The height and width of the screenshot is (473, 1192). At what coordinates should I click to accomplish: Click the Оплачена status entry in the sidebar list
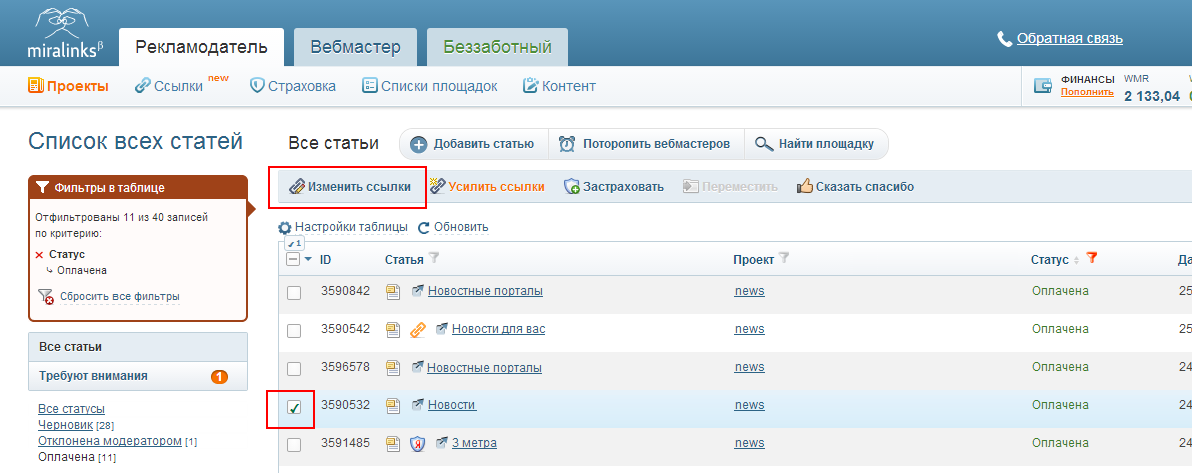[66, 456]
